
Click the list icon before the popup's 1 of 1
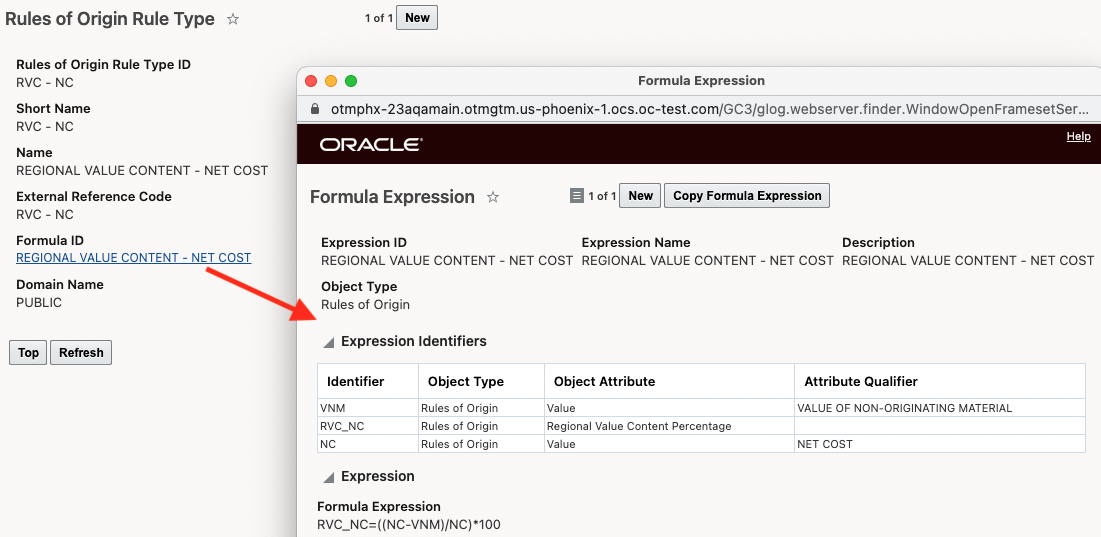(x=576, y=196)
